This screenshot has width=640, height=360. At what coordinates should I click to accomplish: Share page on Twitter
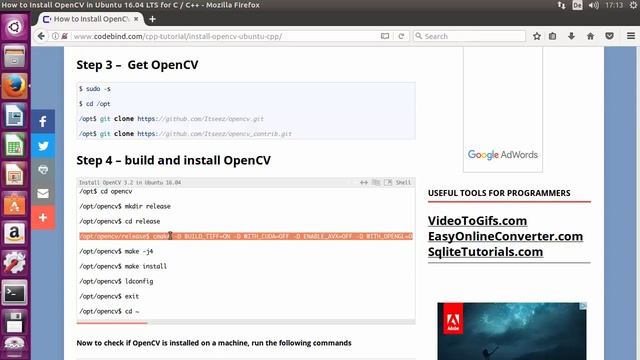click(x=43, y=145)
